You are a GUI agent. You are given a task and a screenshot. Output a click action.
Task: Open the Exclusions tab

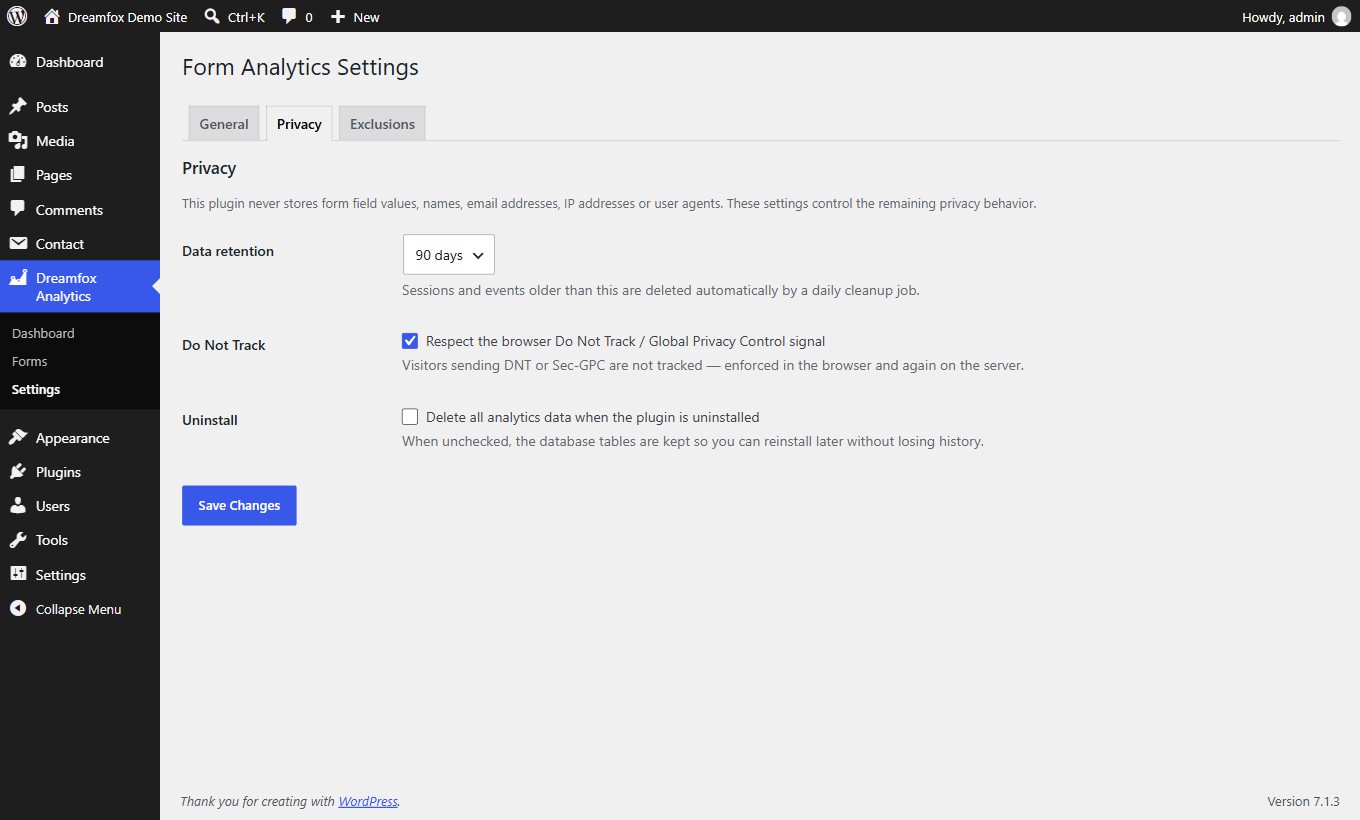point(382,124)
